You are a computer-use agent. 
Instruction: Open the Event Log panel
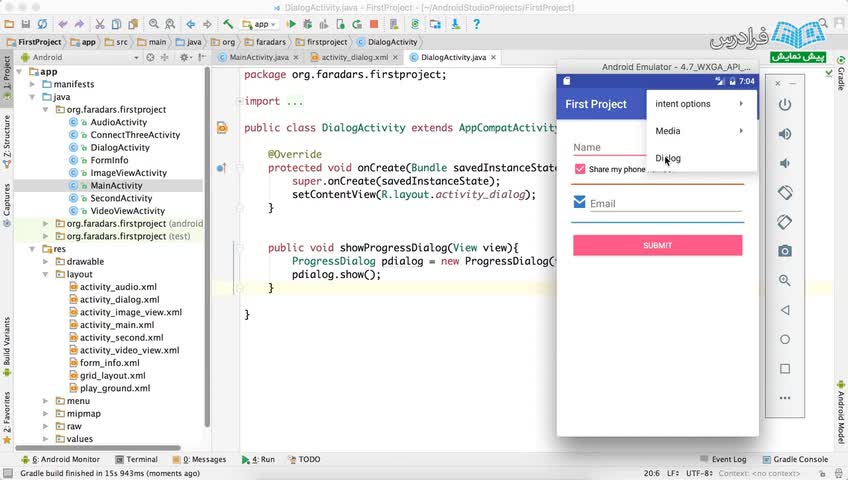[x=723, y=459]
